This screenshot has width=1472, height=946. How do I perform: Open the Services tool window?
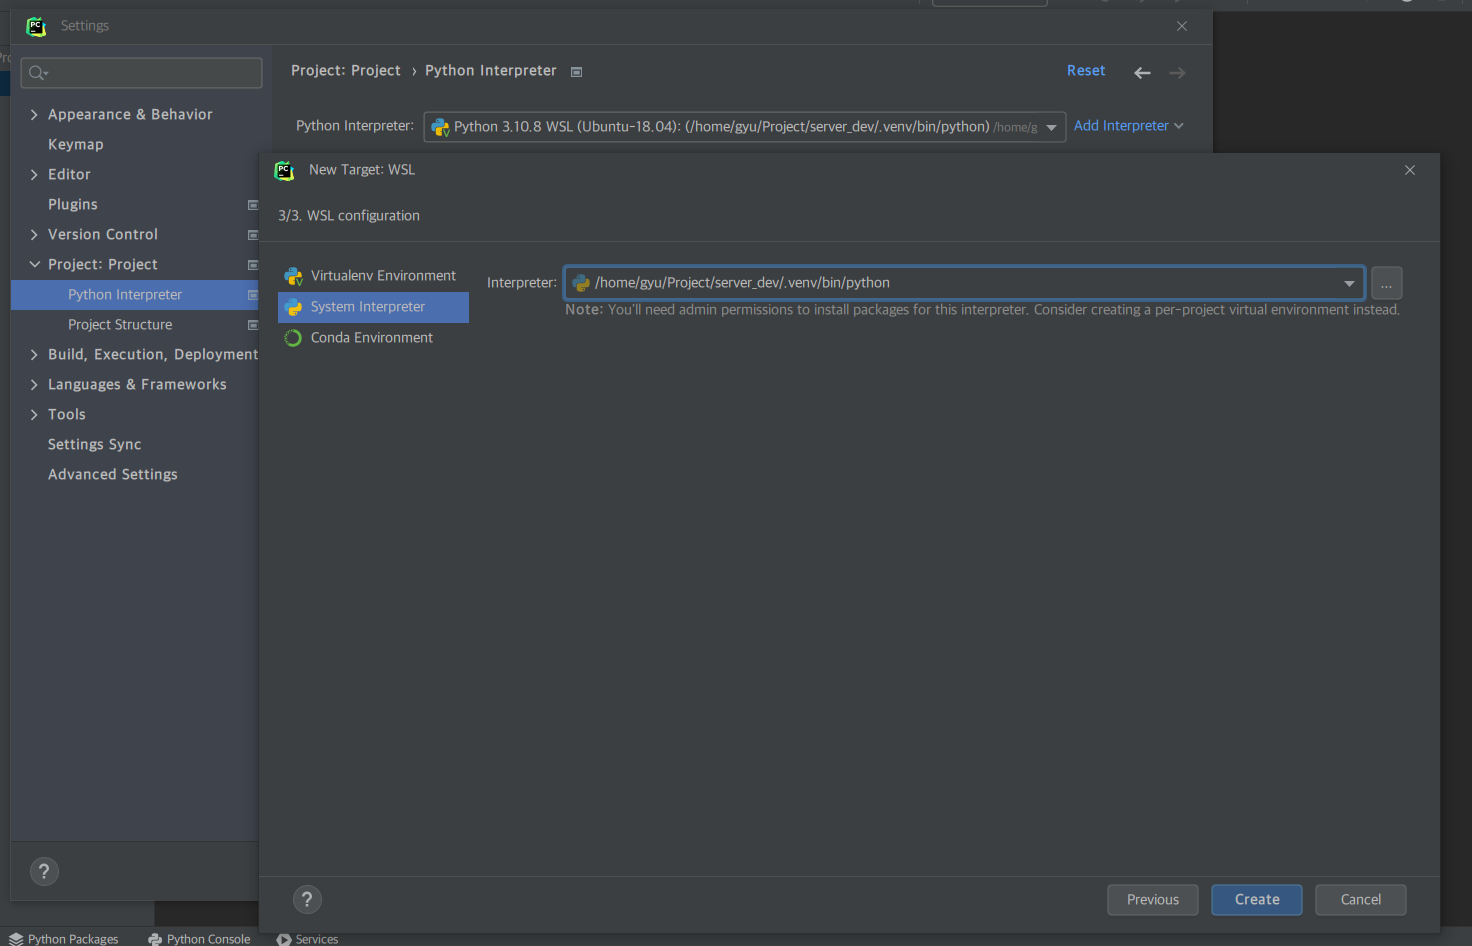pos(307,939)
